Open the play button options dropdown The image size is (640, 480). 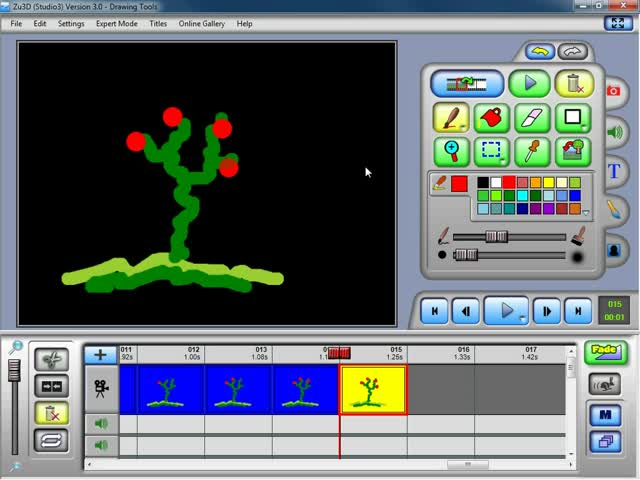522,319
